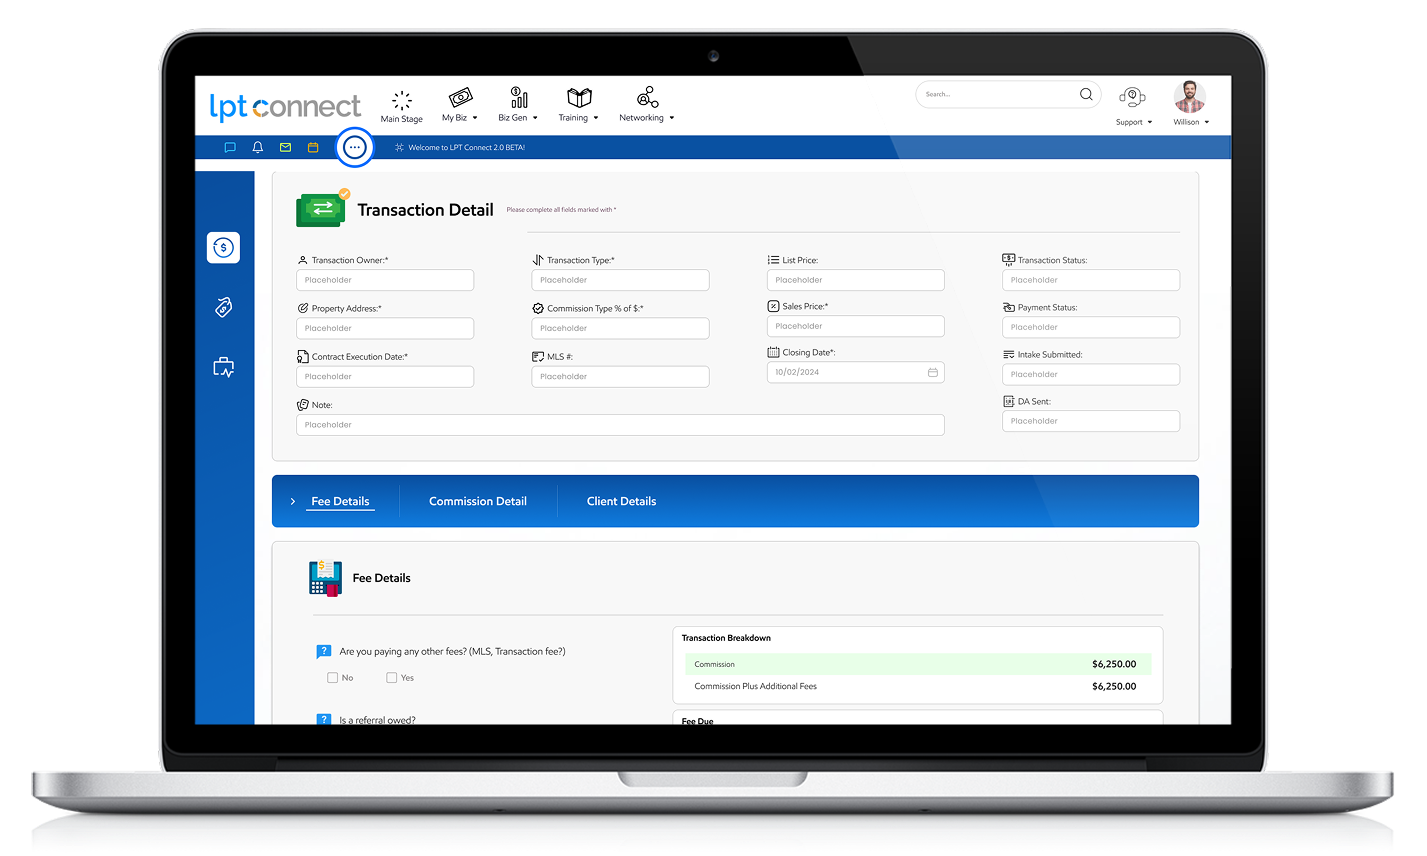Open the calendar icon in blue bar
This screenshot has width=1427, height=856.
[313, 147]
